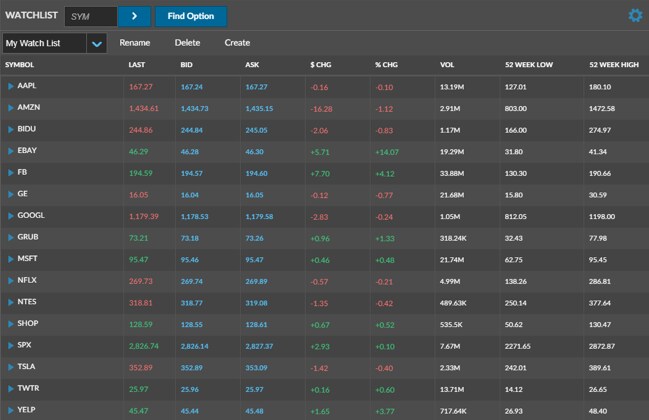The height and width of the screenshot is (420, 649).
Task: Sort by VOL column header
Action: click(447, 65)
